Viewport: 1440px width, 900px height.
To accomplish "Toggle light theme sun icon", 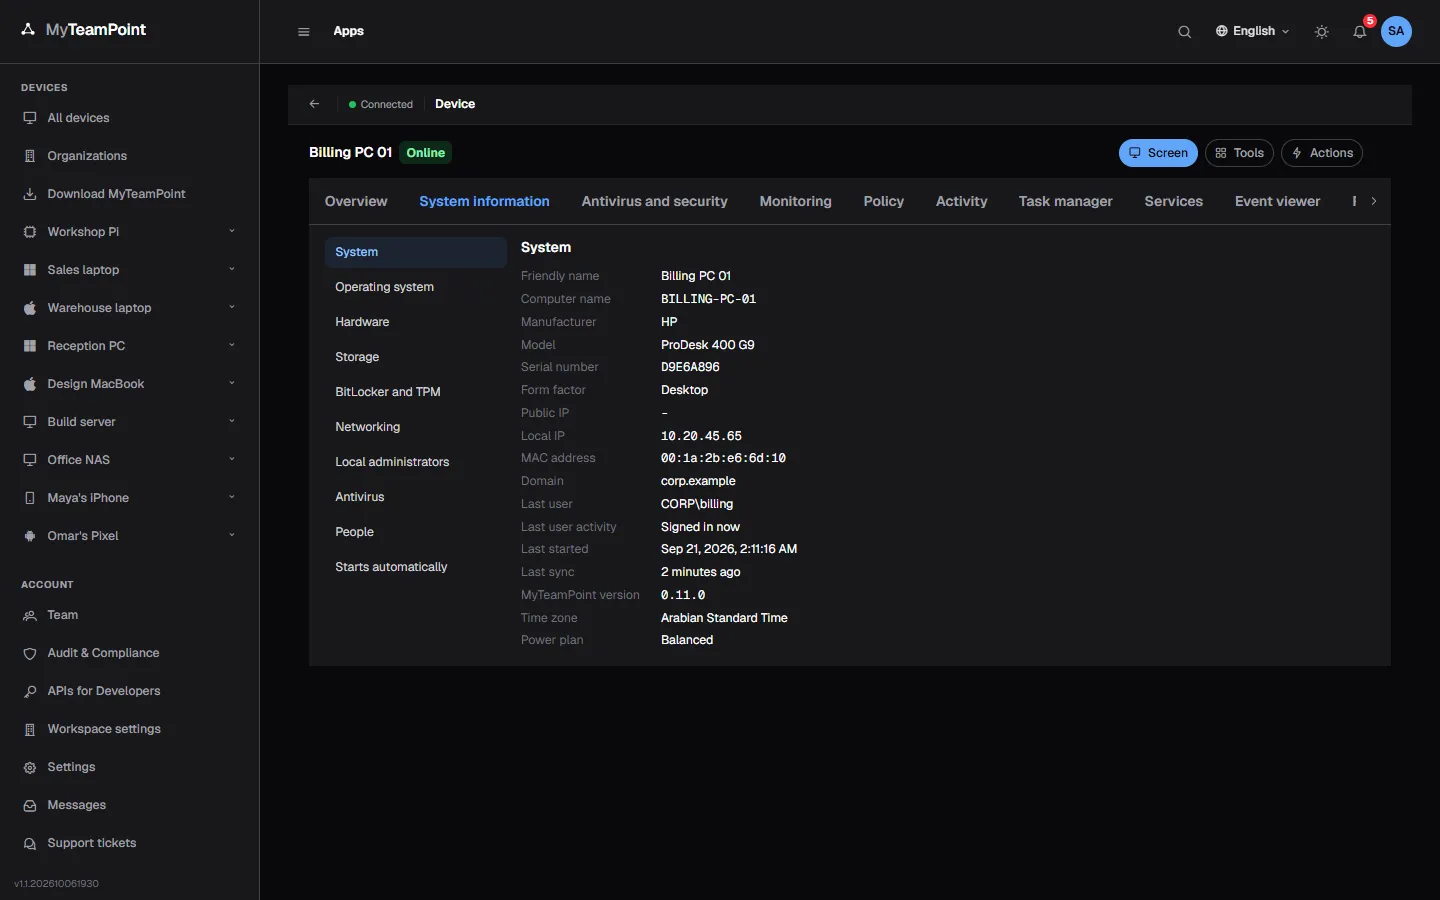I will pos(1322,32).
